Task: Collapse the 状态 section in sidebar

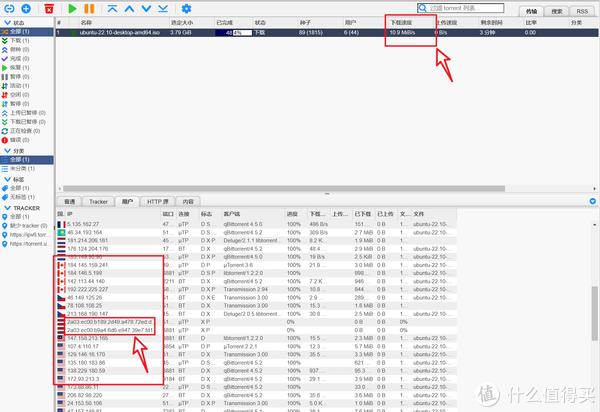Action: point(7,23)
